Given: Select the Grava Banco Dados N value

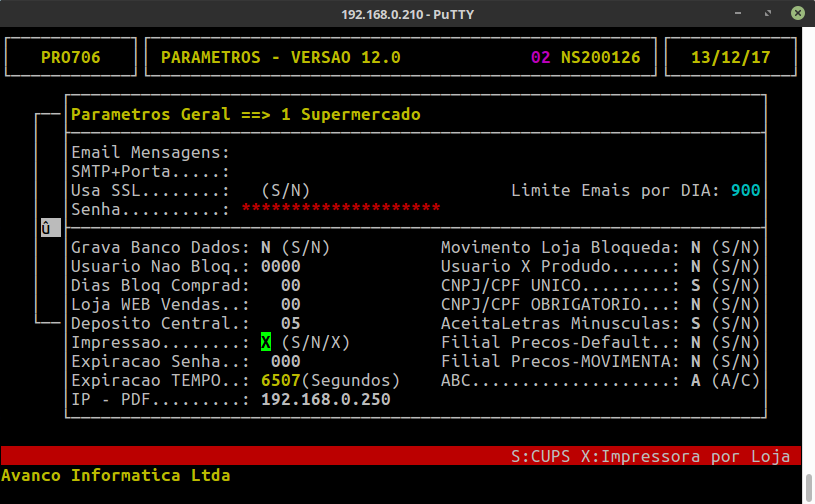Looking at the screenshot, I should [266, 247].
